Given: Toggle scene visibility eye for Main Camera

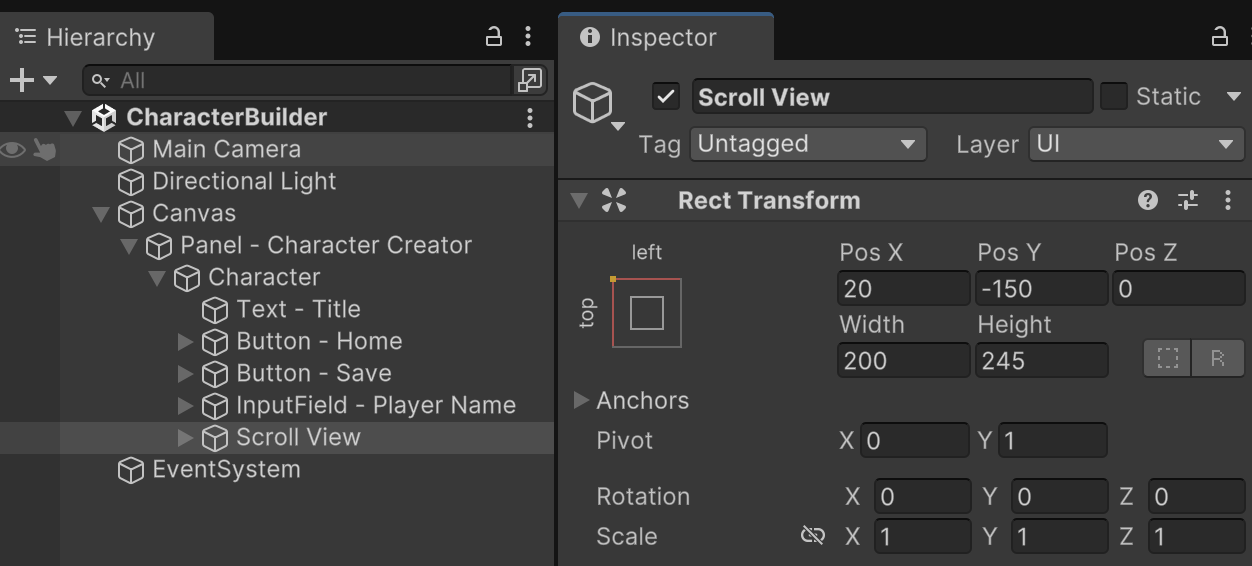Looking at the screenshot, I should (x=13, y=149).
